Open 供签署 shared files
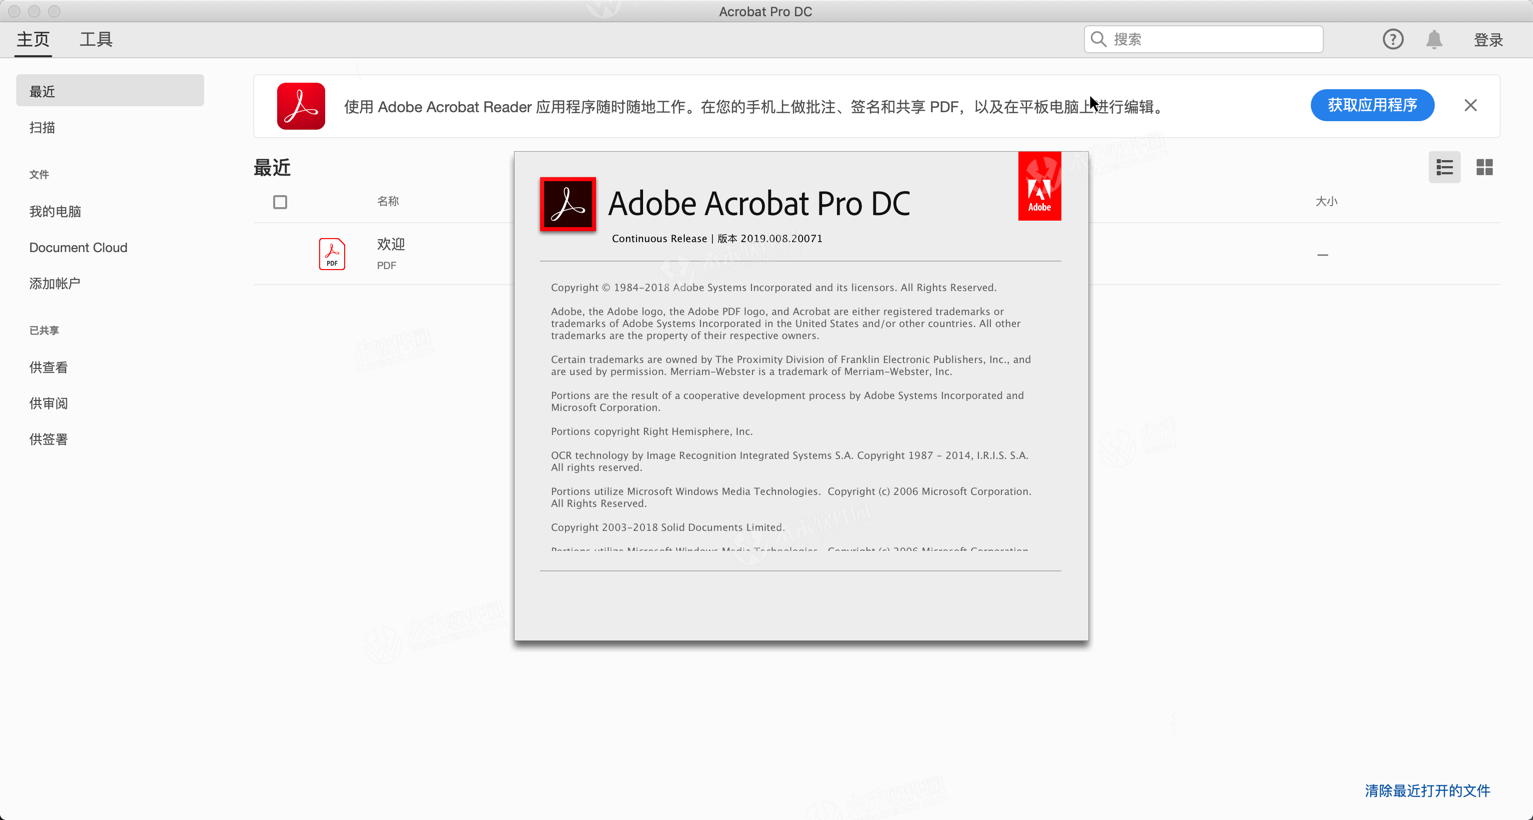This screenshot has width=1533, height=820. [x=48, y=440]
